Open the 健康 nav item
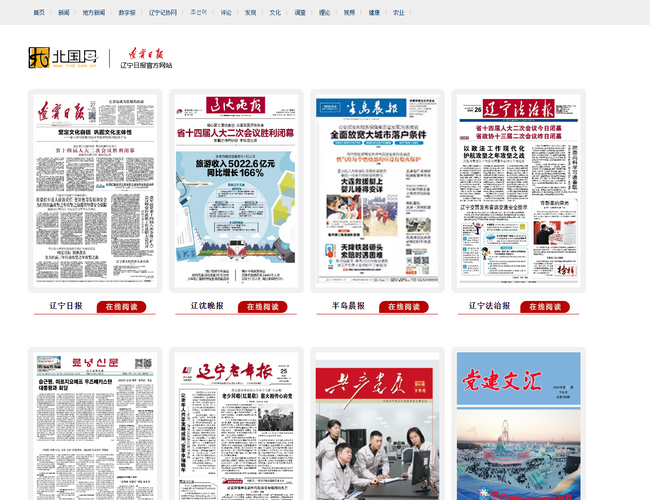This screenshot has width=650, height=500. point(374,12)
